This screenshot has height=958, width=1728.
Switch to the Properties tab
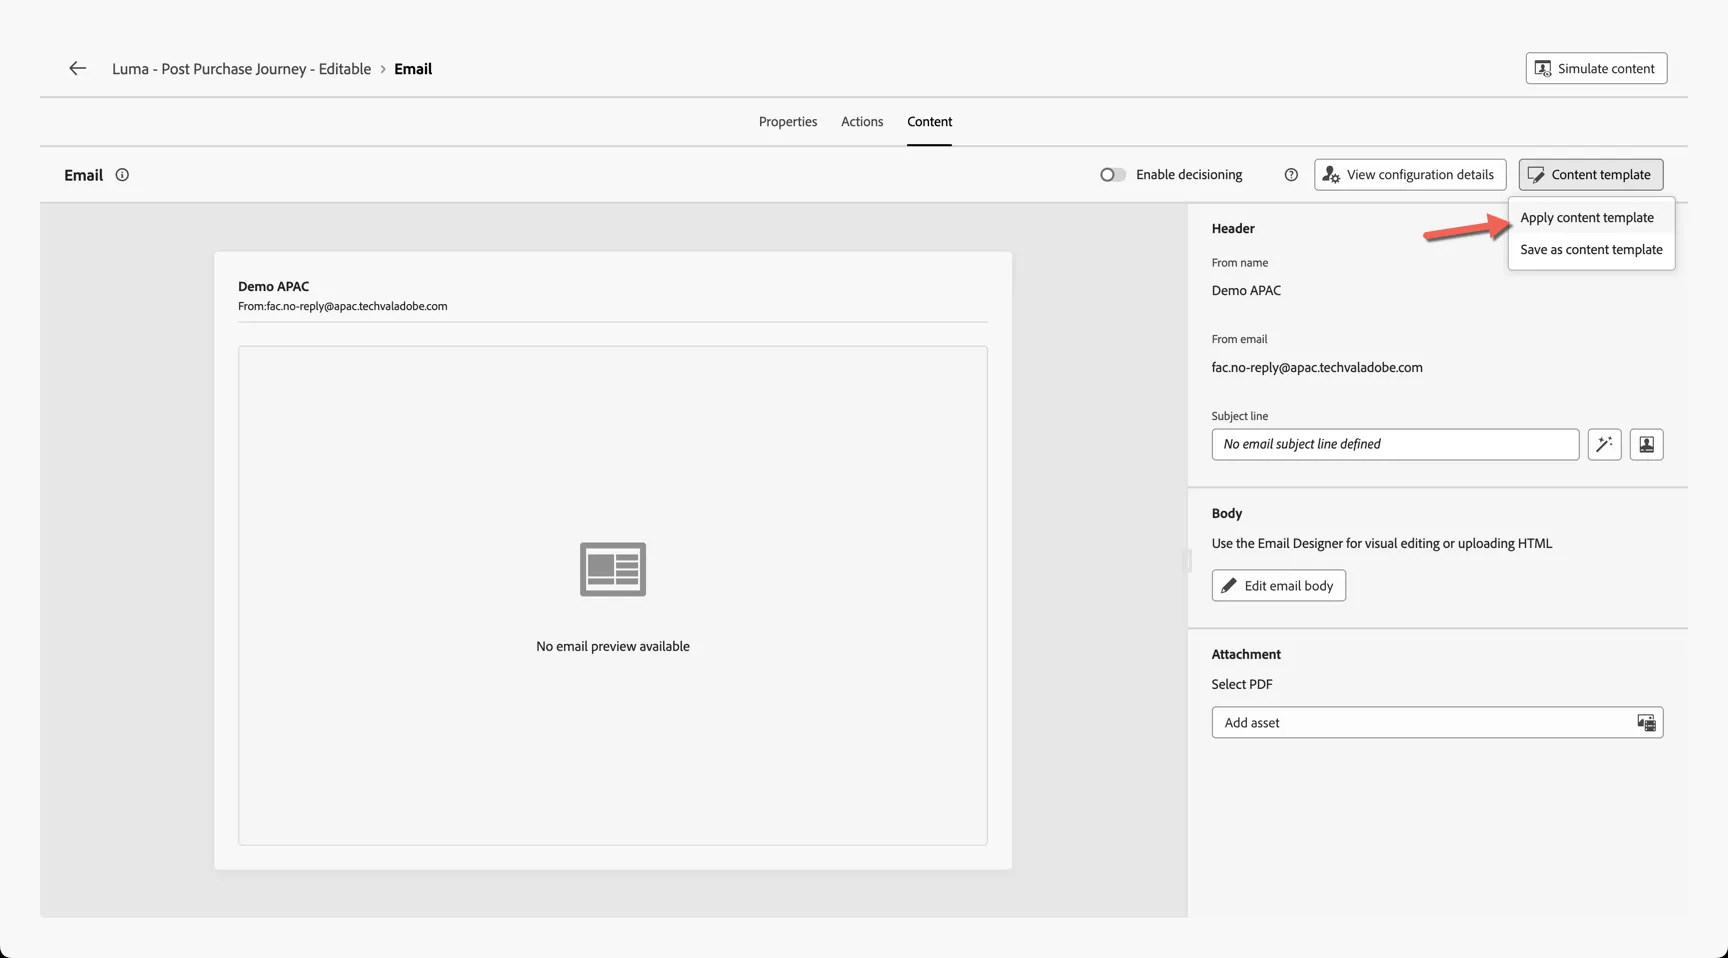[788, 121]
